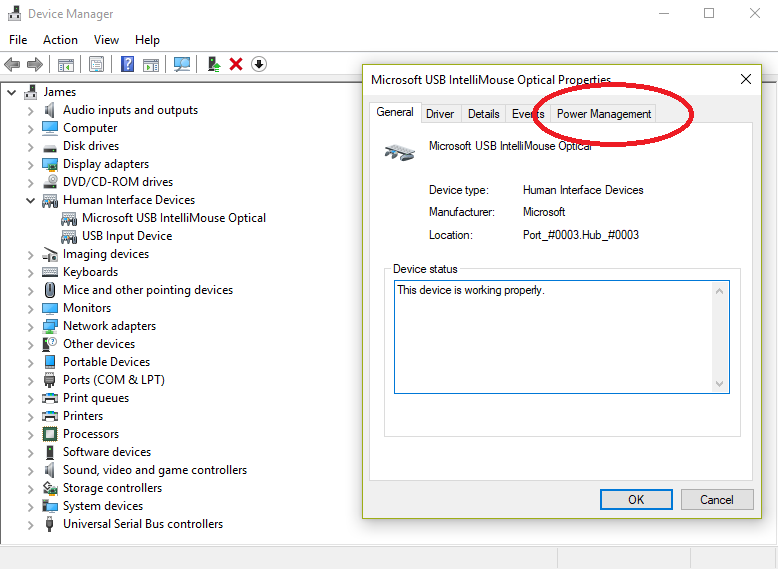
Task: Switch to the Power Management tab
Action: point(603,114)
